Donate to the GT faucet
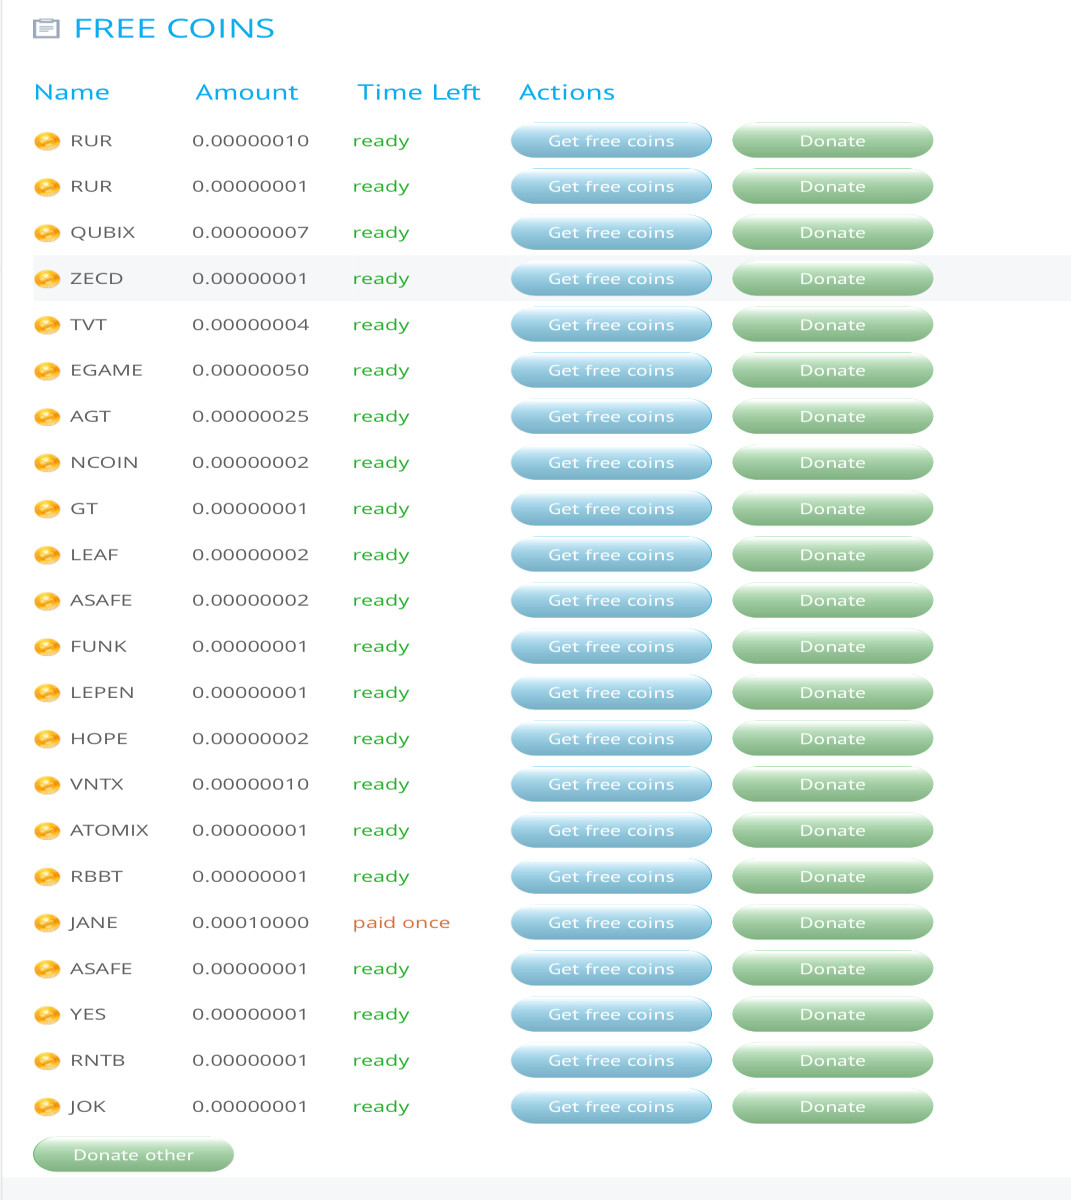Screen dimensions: 1071x1200 [x=832, y=509]
